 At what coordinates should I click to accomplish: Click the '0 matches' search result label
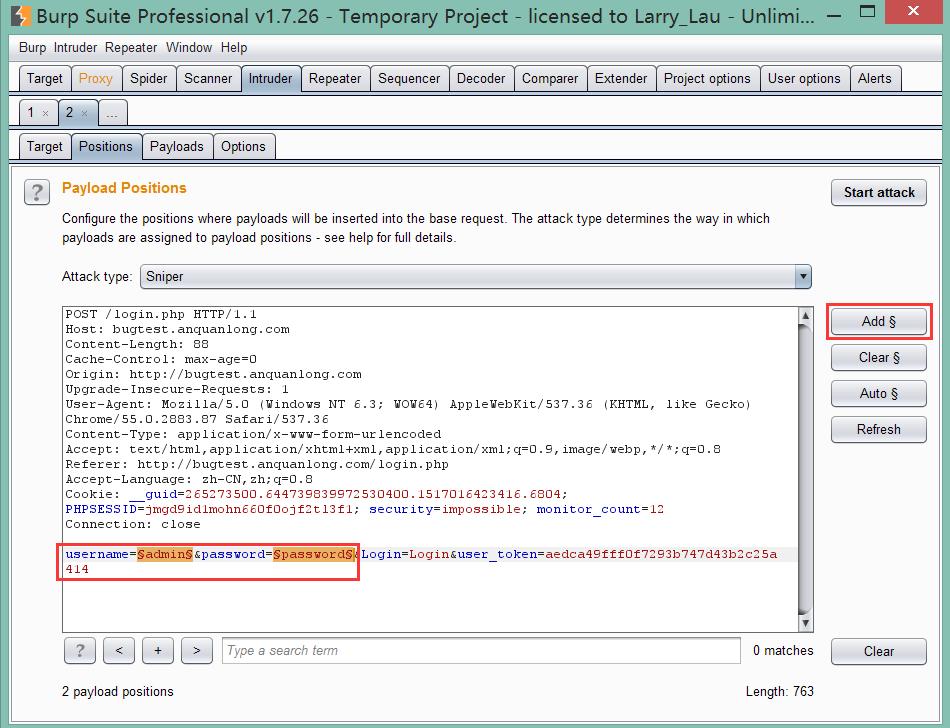(x=783, y=650)
